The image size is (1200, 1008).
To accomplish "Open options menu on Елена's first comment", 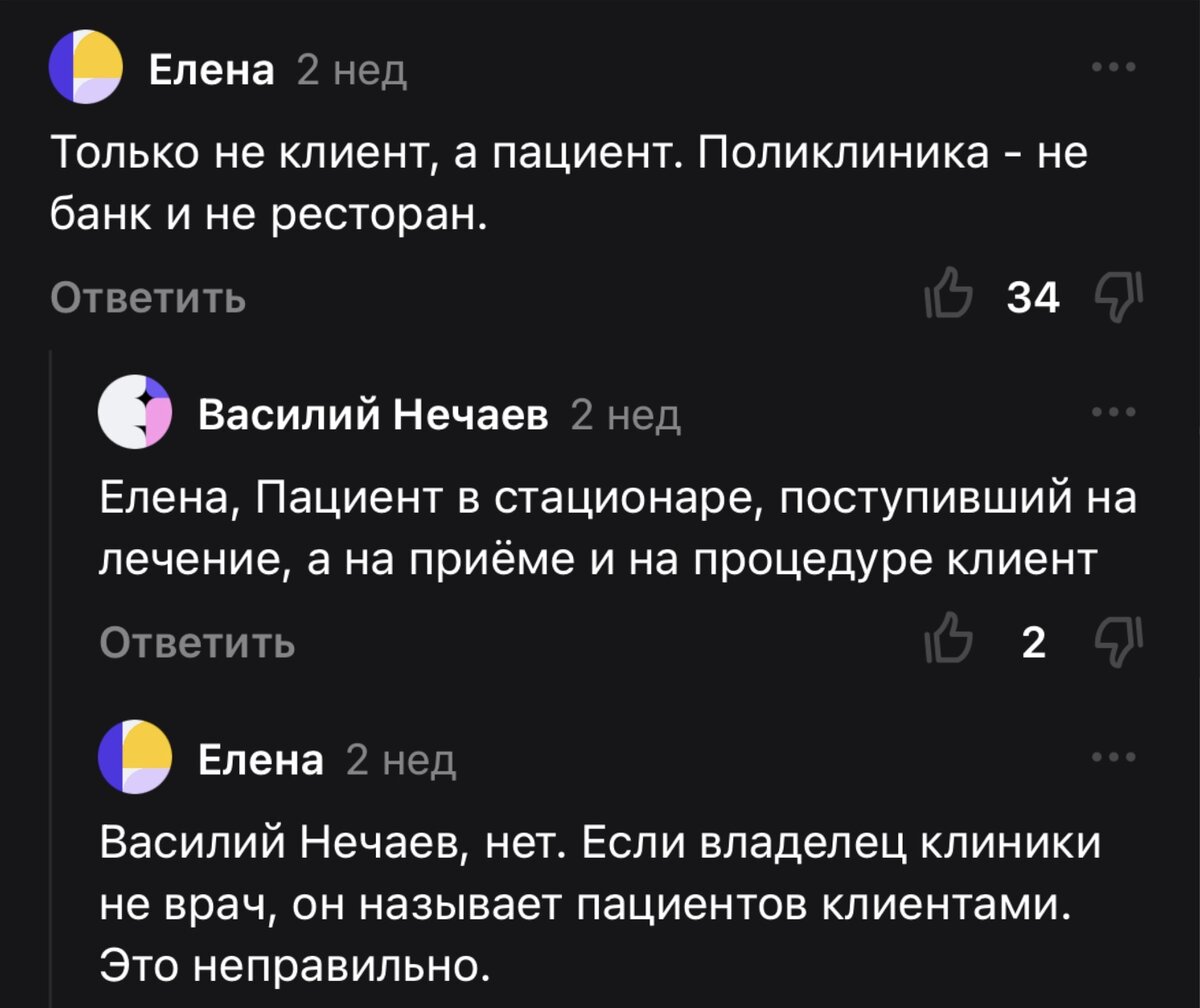I will 1112,66.
